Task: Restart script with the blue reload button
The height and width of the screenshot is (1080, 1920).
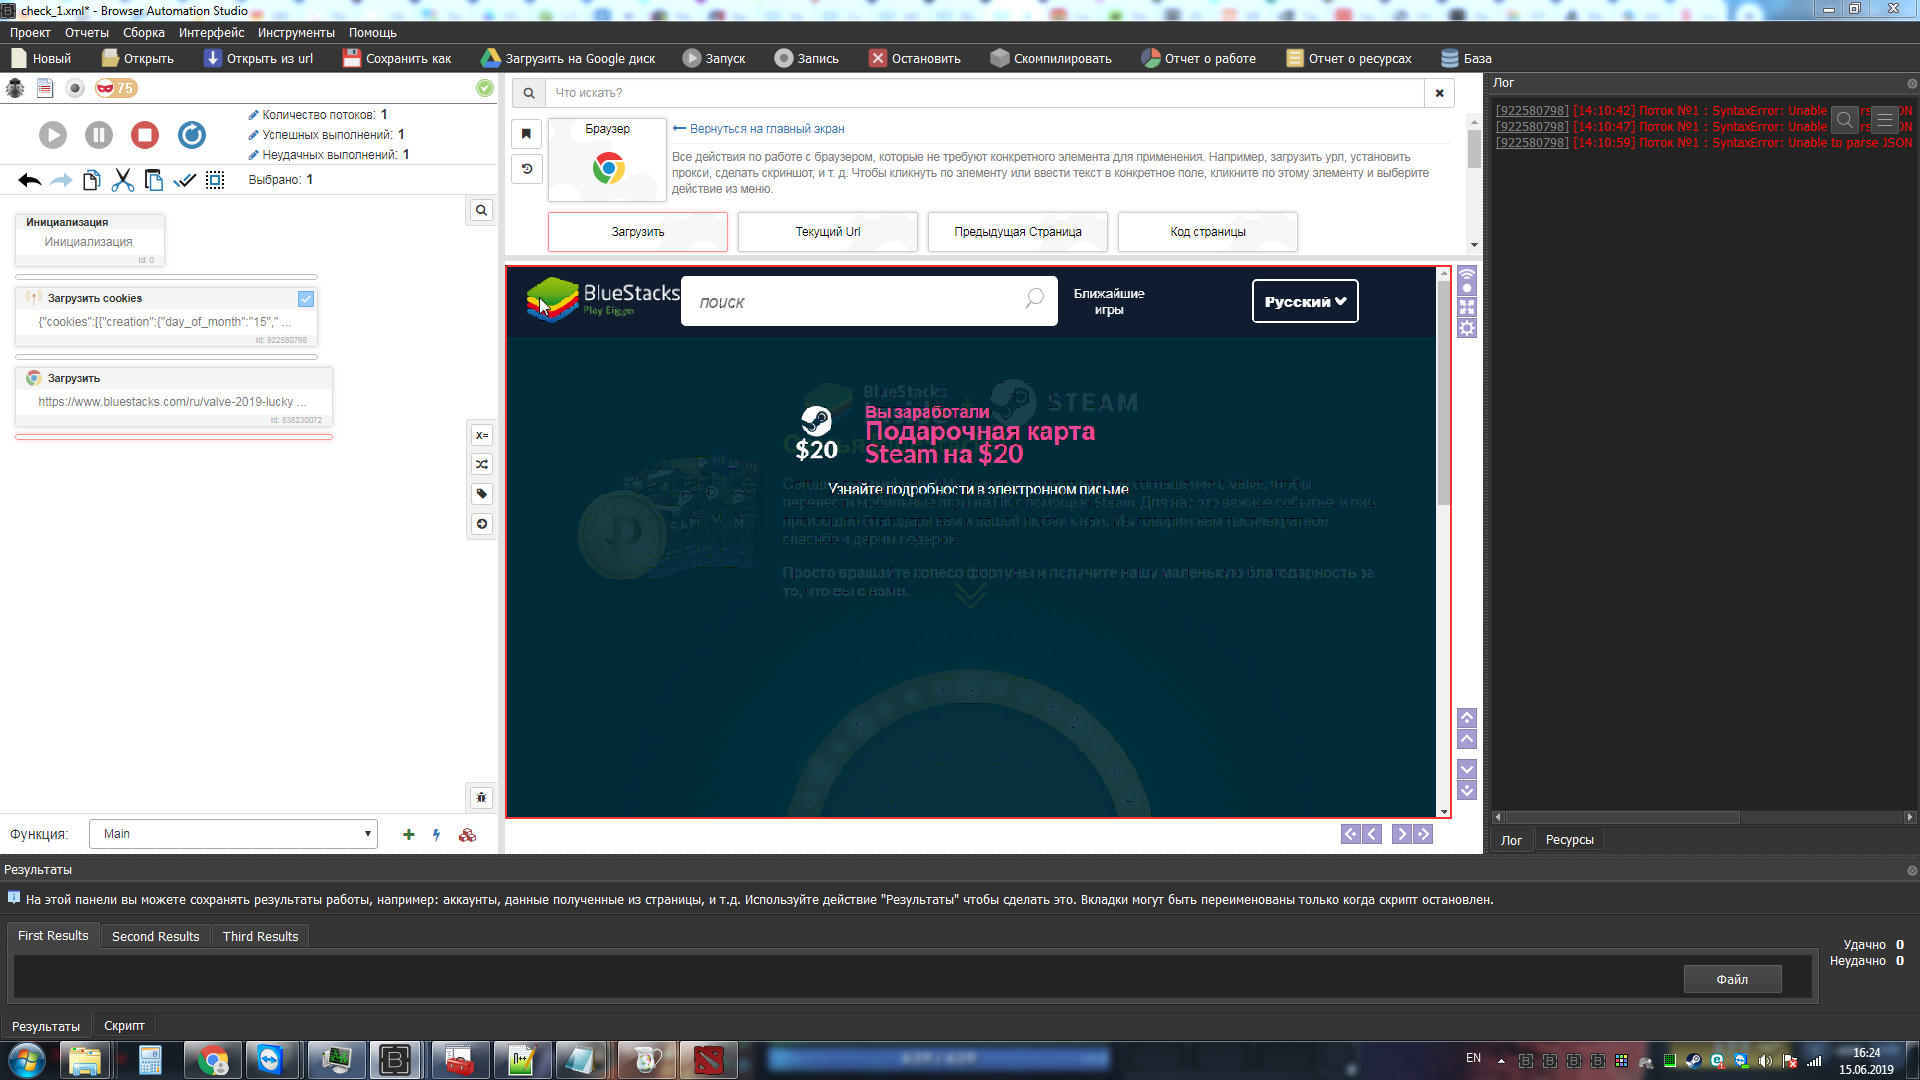Action: pos(192,135)
